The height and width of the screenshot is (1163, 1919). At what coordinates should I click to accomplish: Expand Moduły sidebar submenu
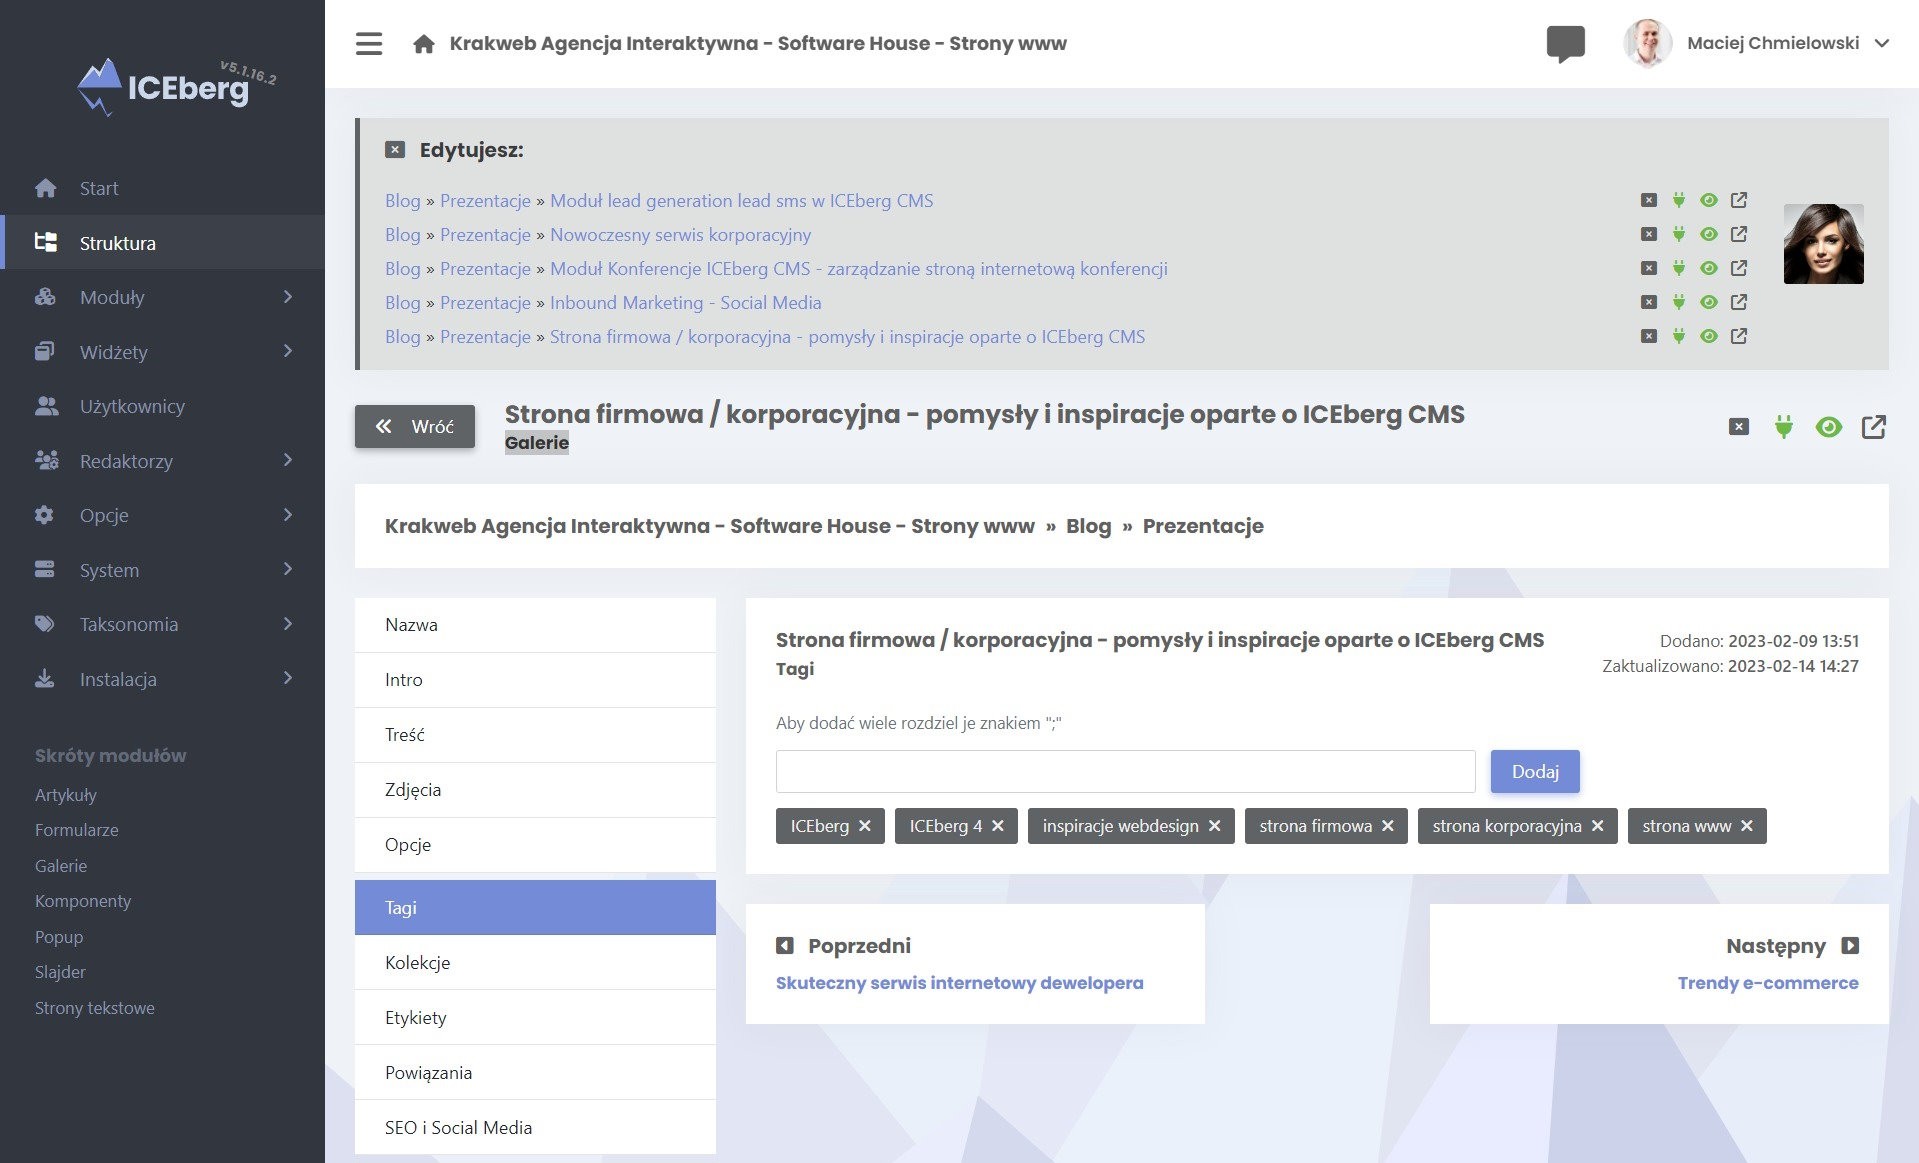coord(162,297)
